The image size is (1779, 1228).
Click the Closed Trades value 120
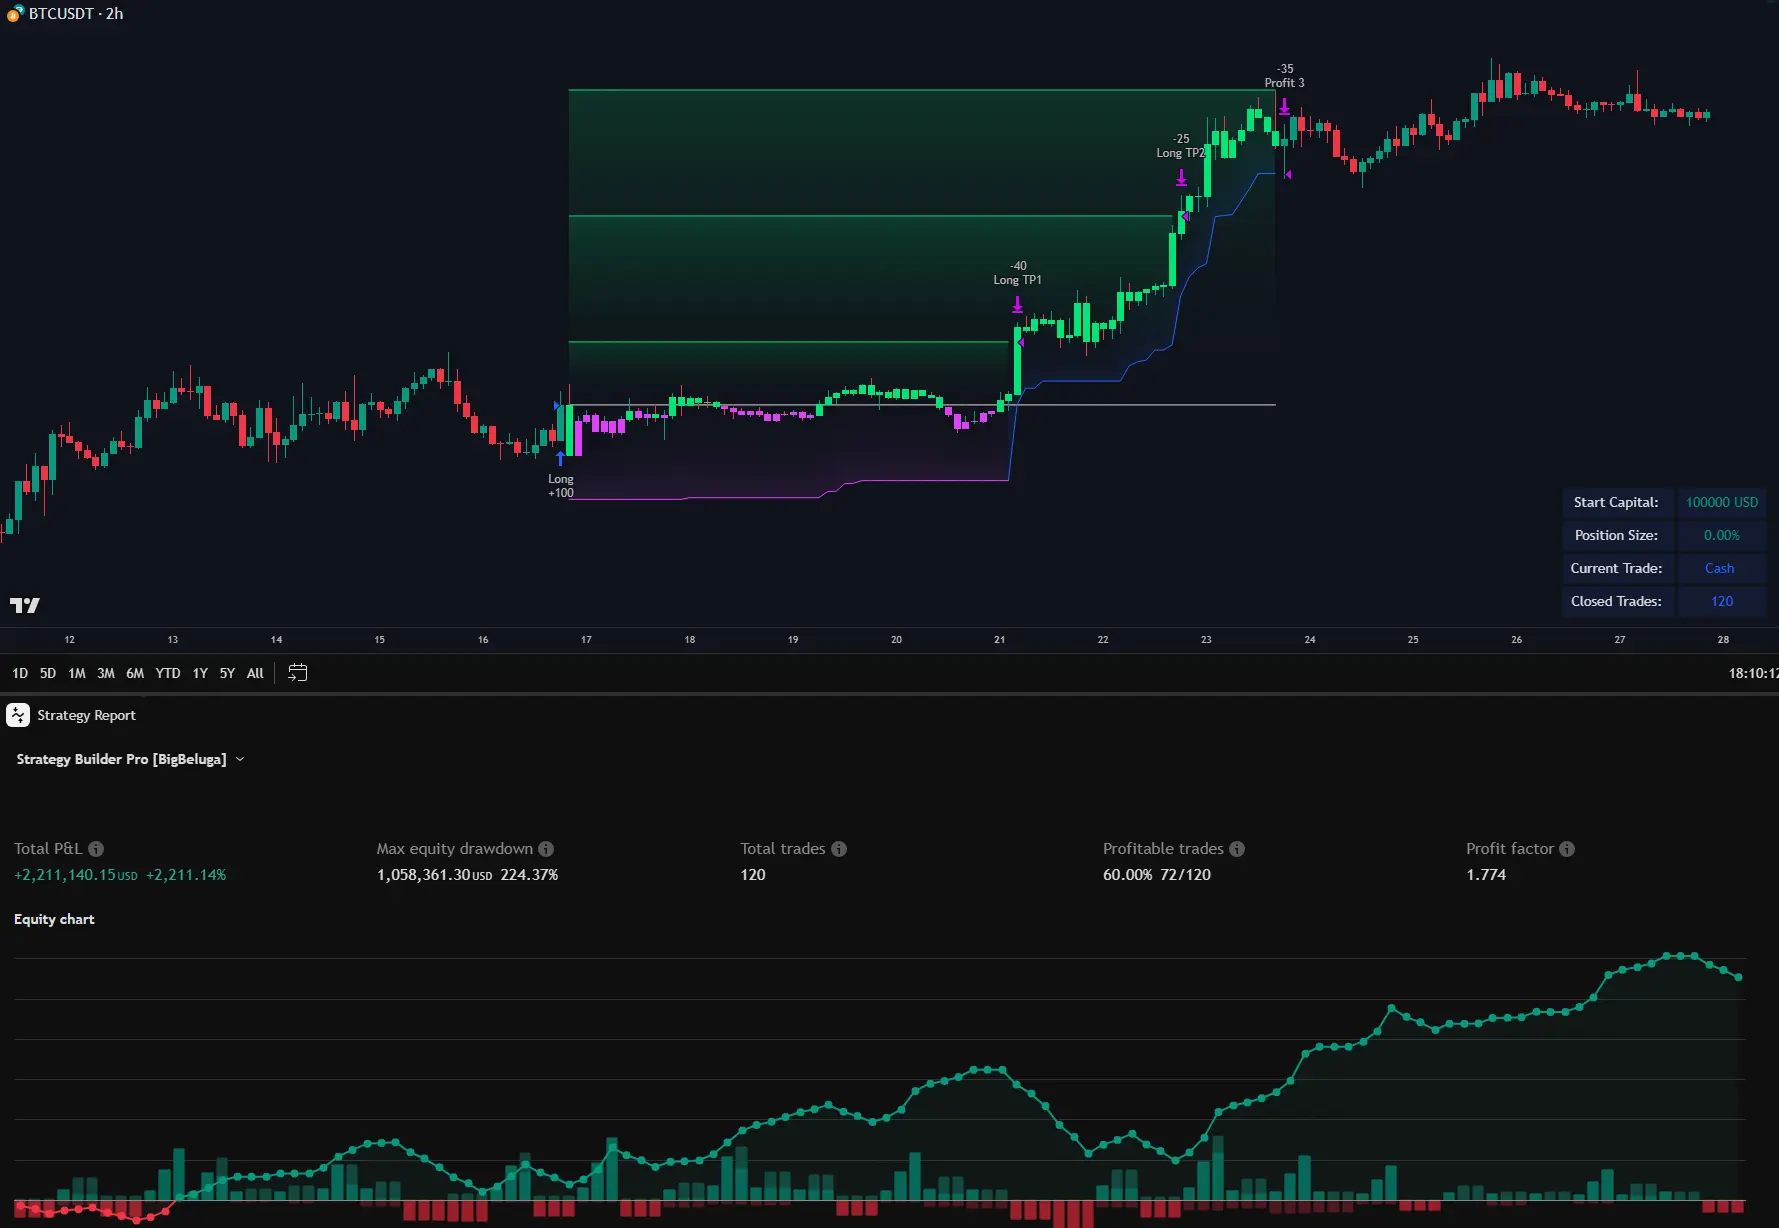pyautogui.click(x=1721, y=601)
